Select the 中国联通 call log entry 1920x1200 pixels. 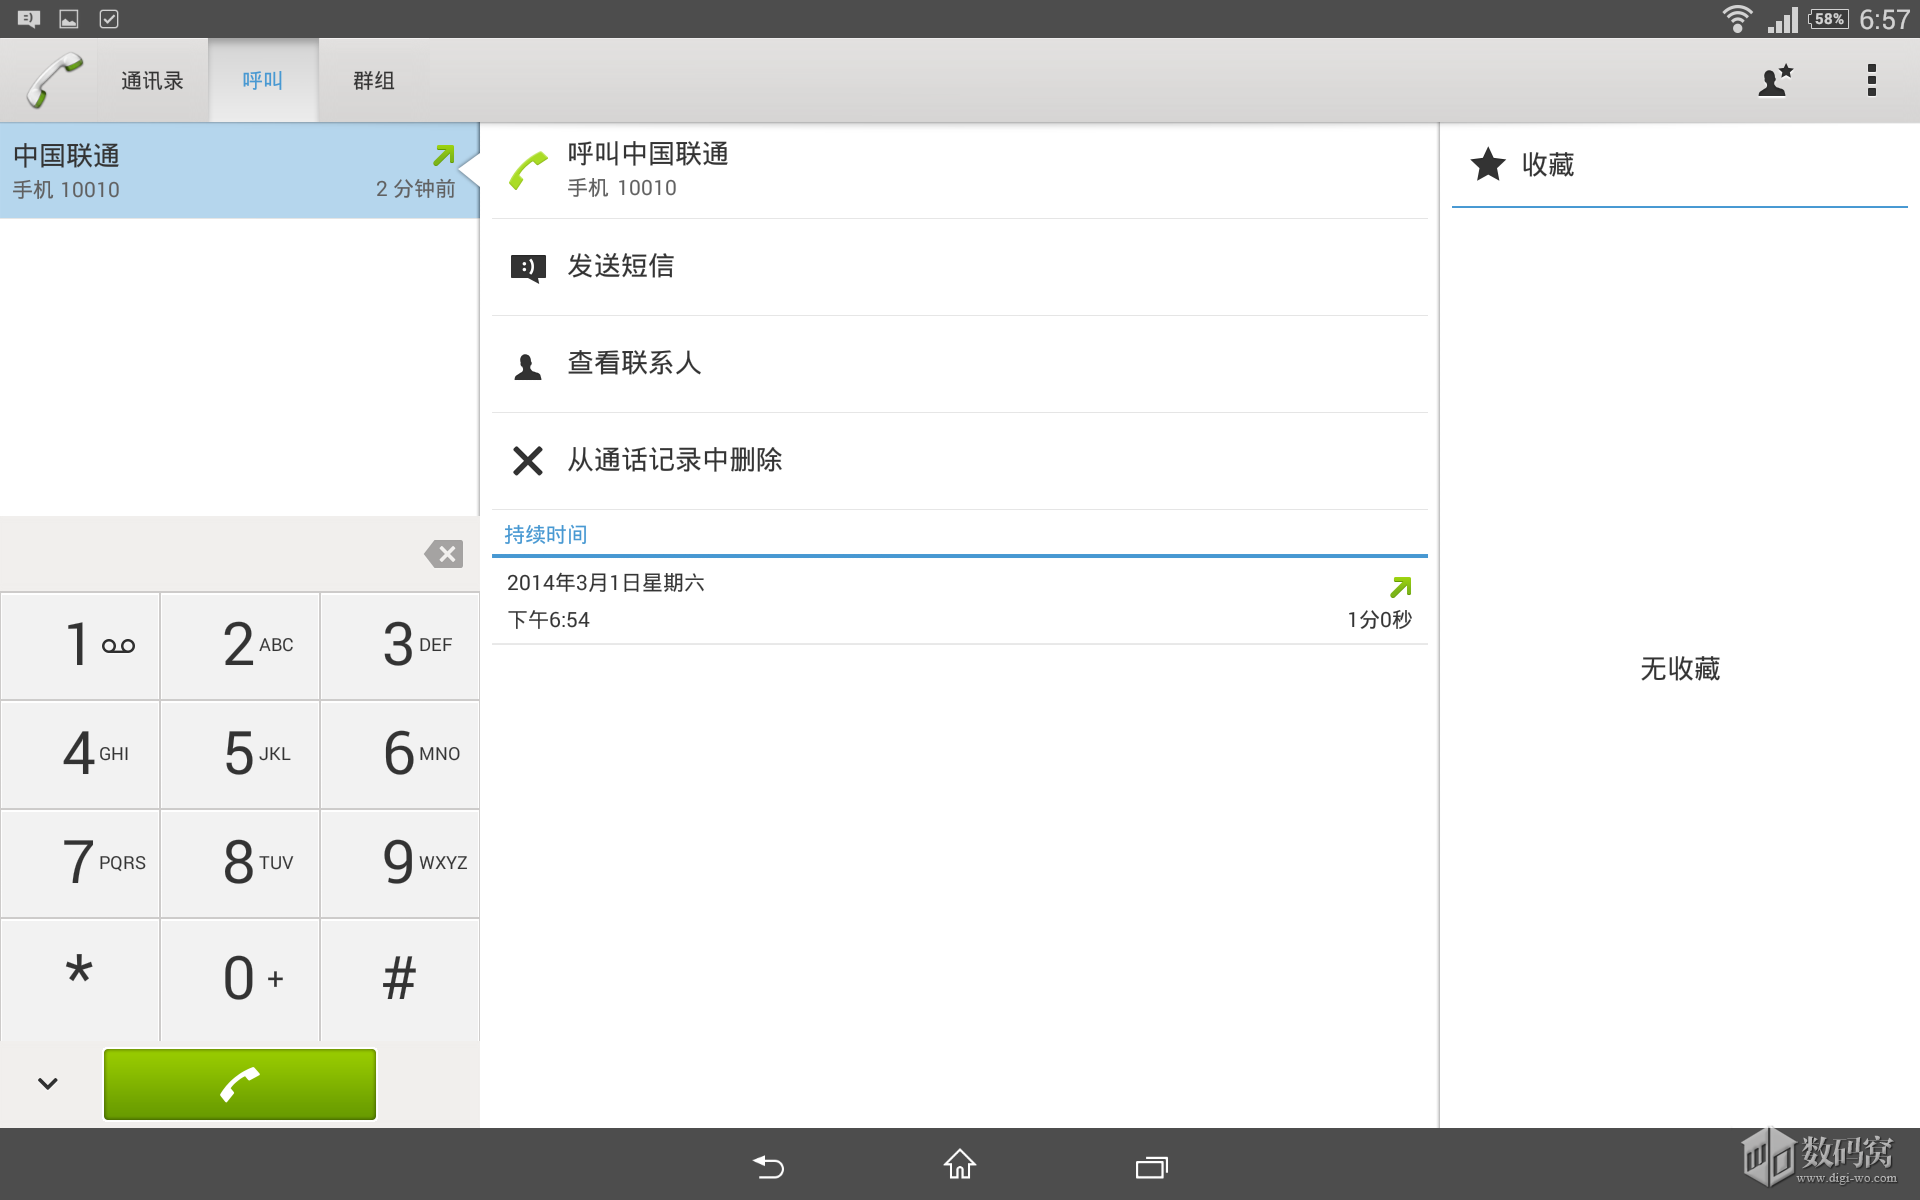(x=240, y=171)
